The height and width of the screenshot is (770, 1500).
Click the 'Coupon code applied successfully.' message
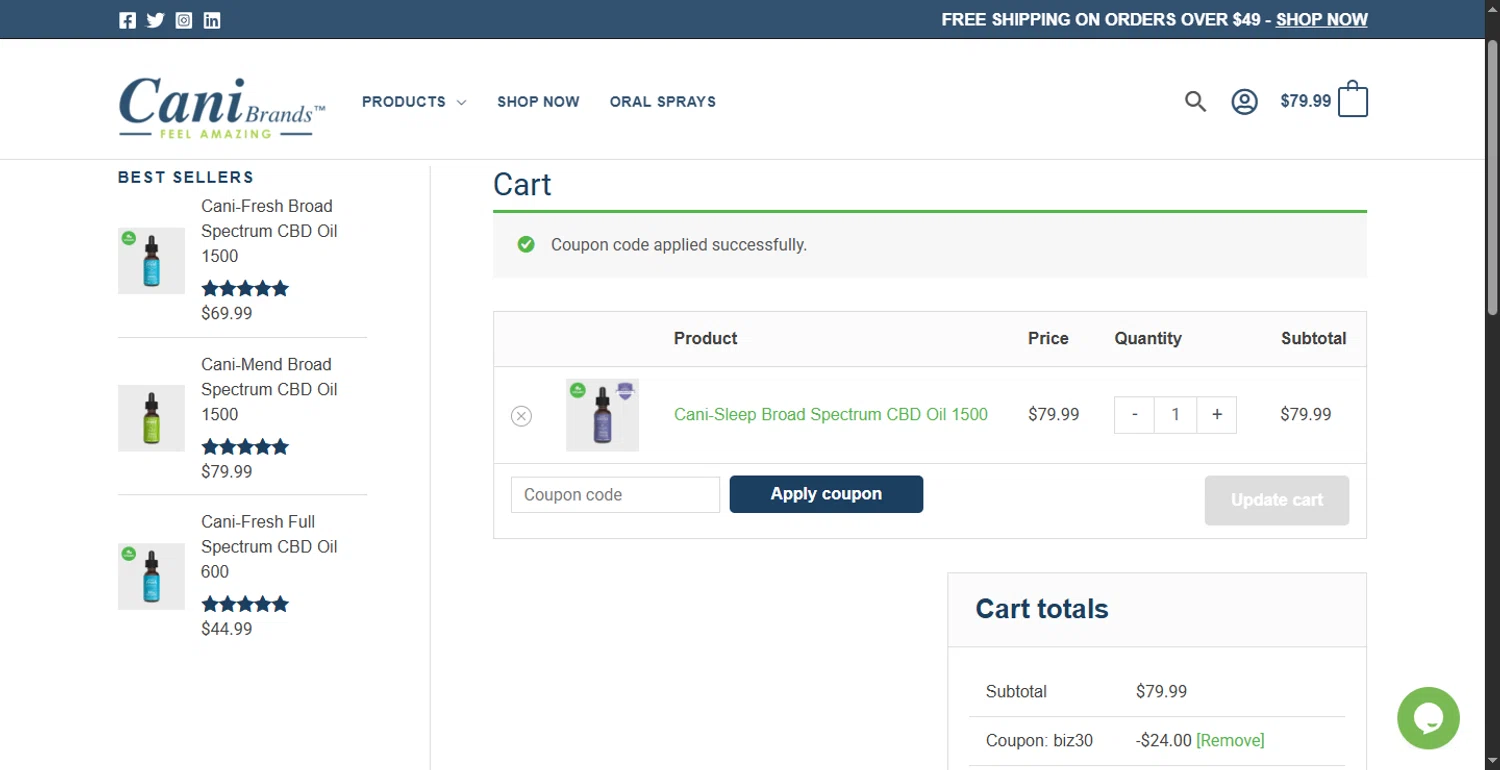[679, 245]
